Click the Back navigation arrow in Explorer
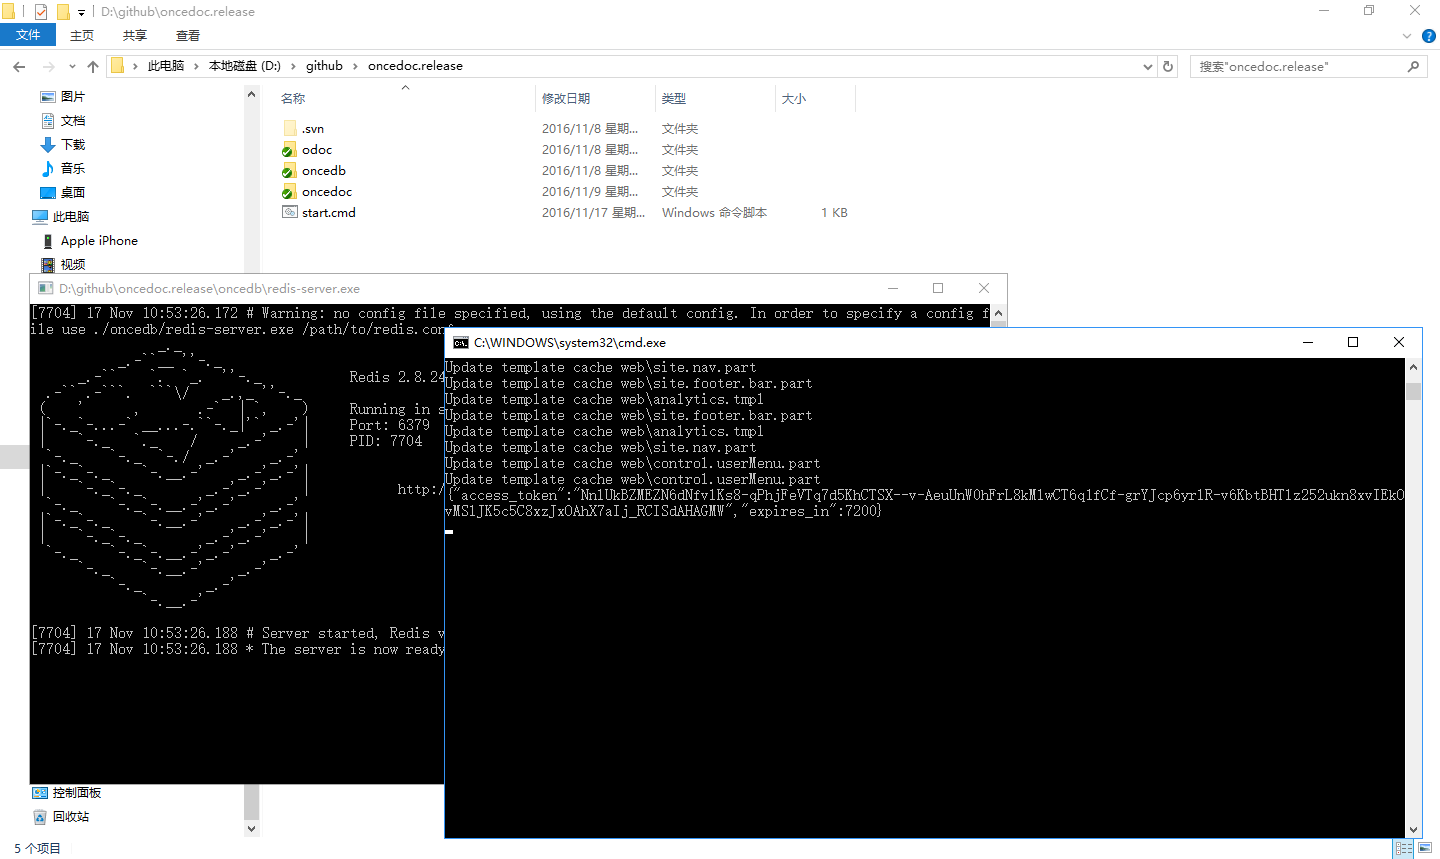The height and width of the screenshot is (859, 1440). coord(19,66)
